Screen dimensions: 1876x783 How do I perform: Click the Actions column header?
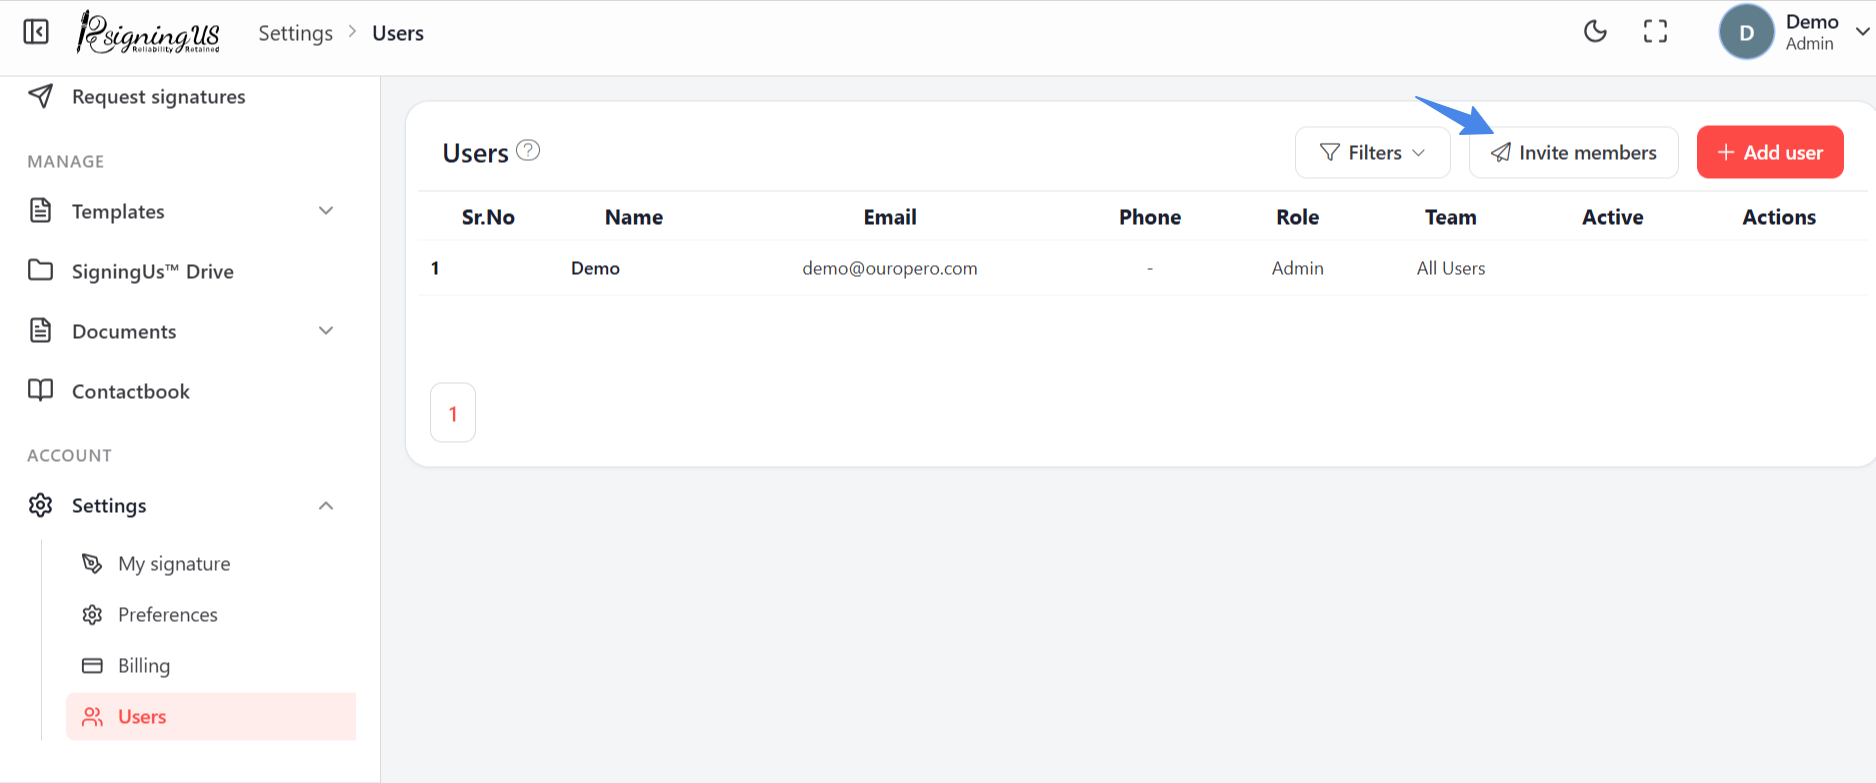tap(1779, 217)
